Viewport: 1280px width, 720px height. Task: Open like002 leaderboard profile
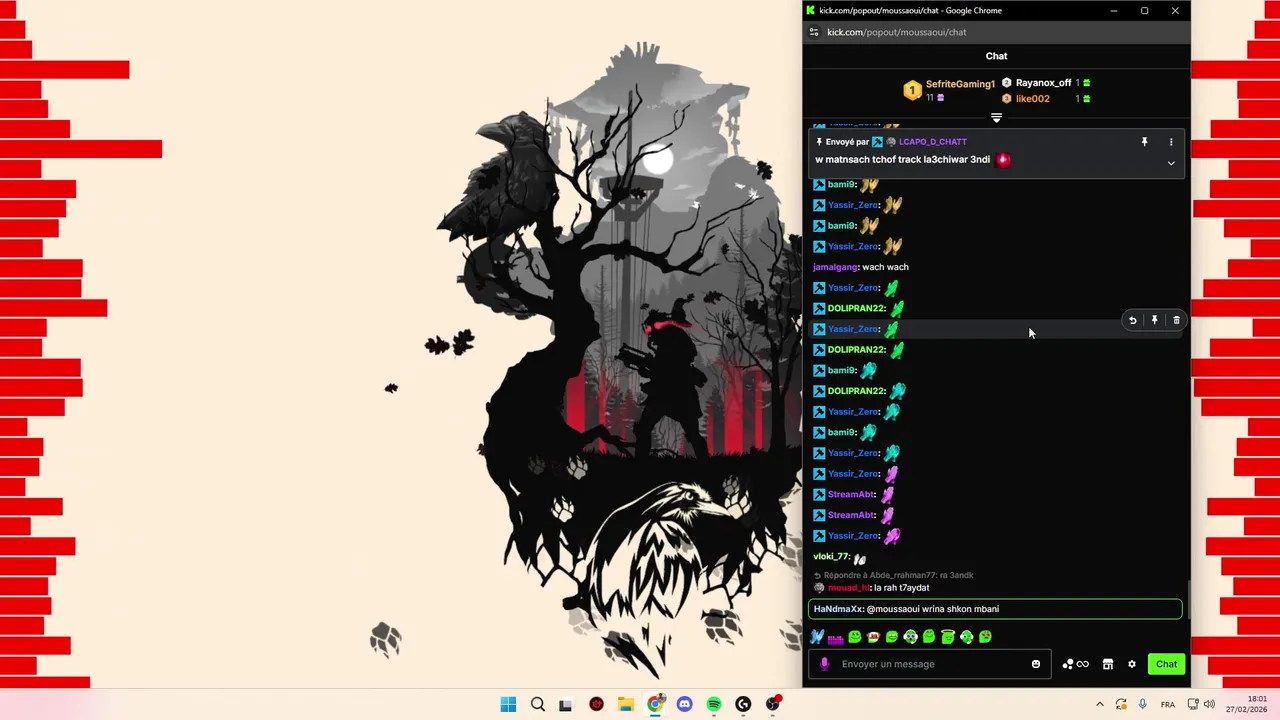click(x=1033, y=99)
